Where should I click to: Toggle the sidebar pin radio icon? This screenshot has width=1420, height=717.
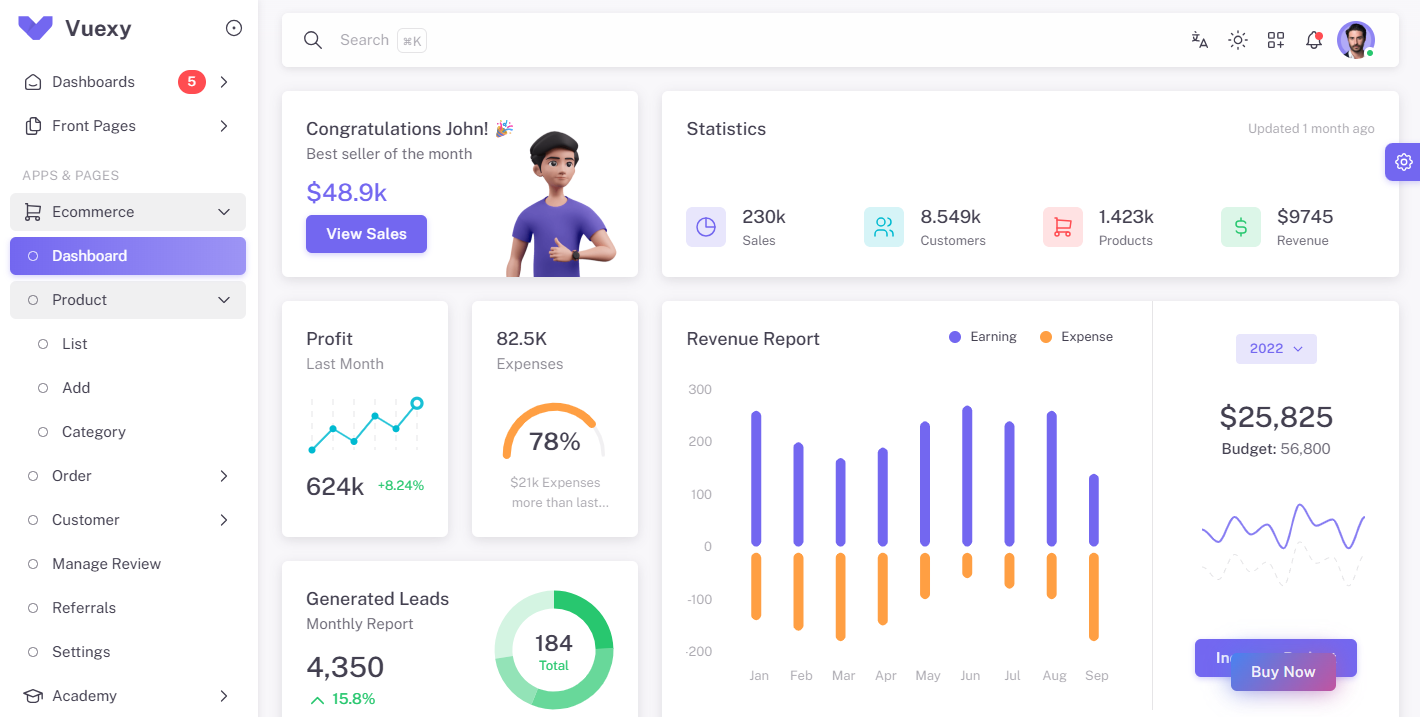pyautogui.click(x=234, y=28)
